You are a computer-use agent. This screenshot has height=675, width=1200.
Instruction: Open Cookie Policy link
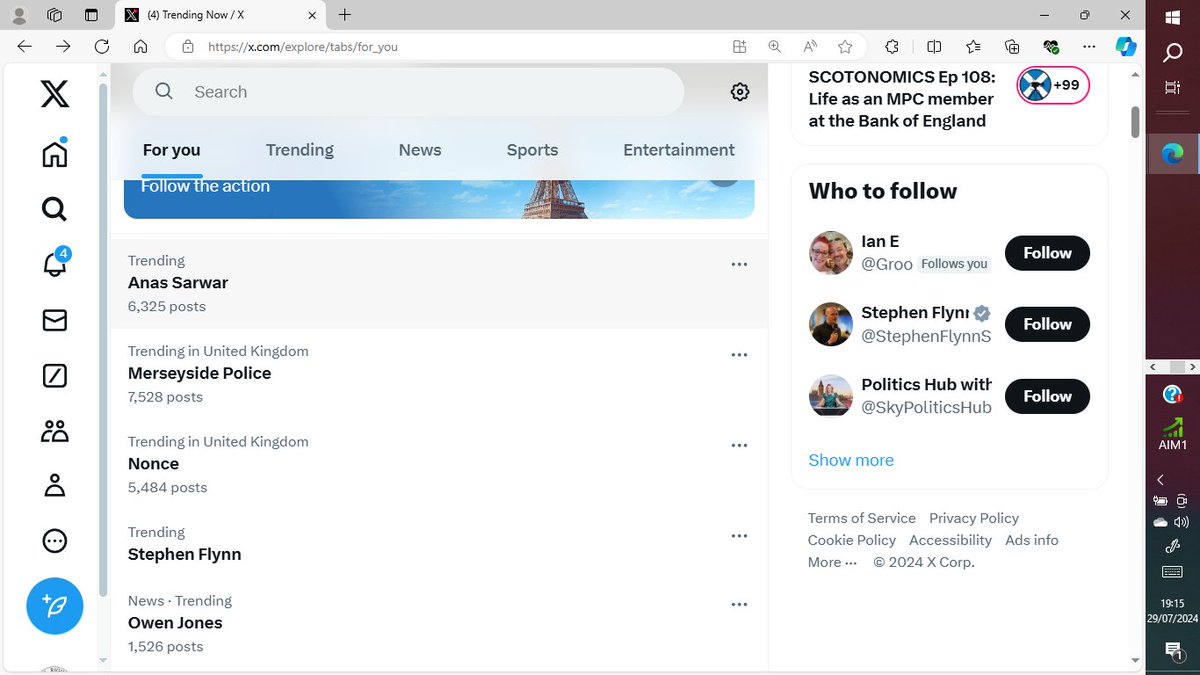click(852, 540)
